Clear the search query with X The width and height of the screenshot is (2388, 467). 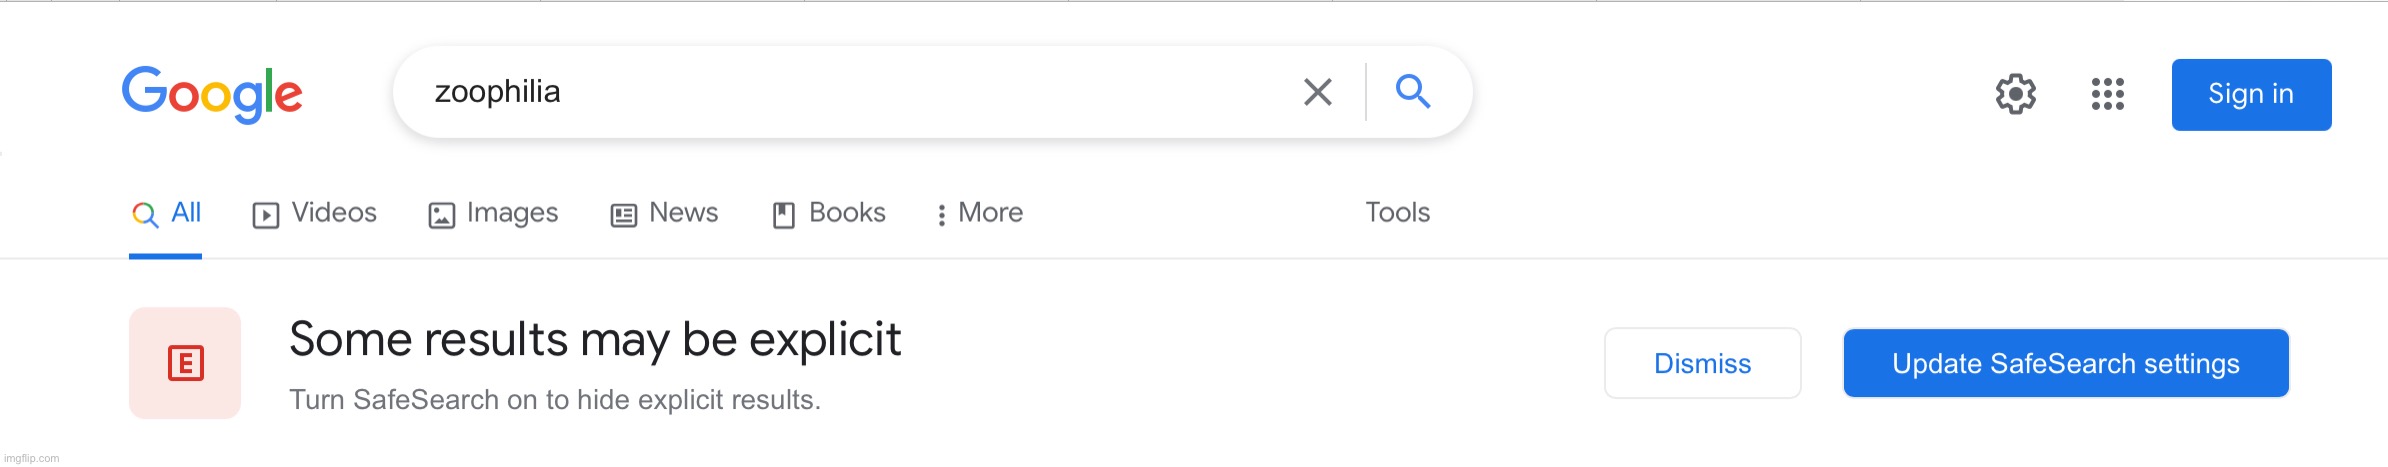[x=1318, y=92]
